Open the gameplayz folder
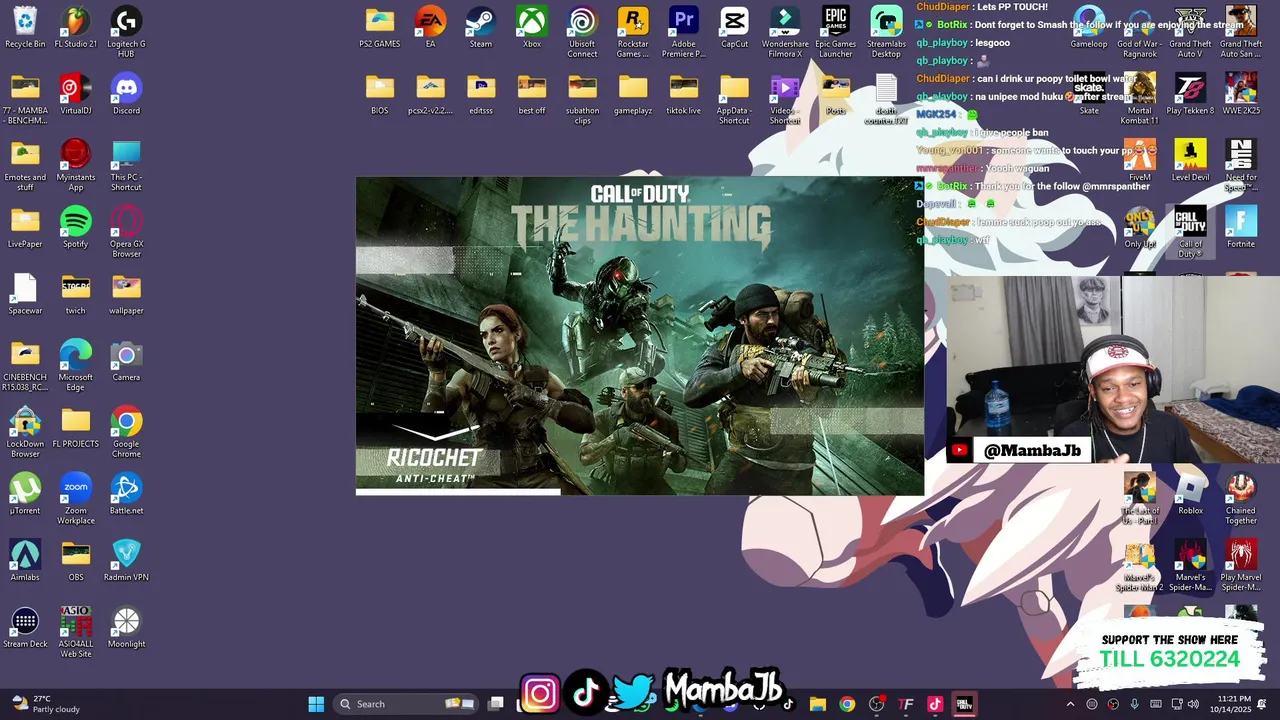The image size is (1280, 720). tap(633, 94)
